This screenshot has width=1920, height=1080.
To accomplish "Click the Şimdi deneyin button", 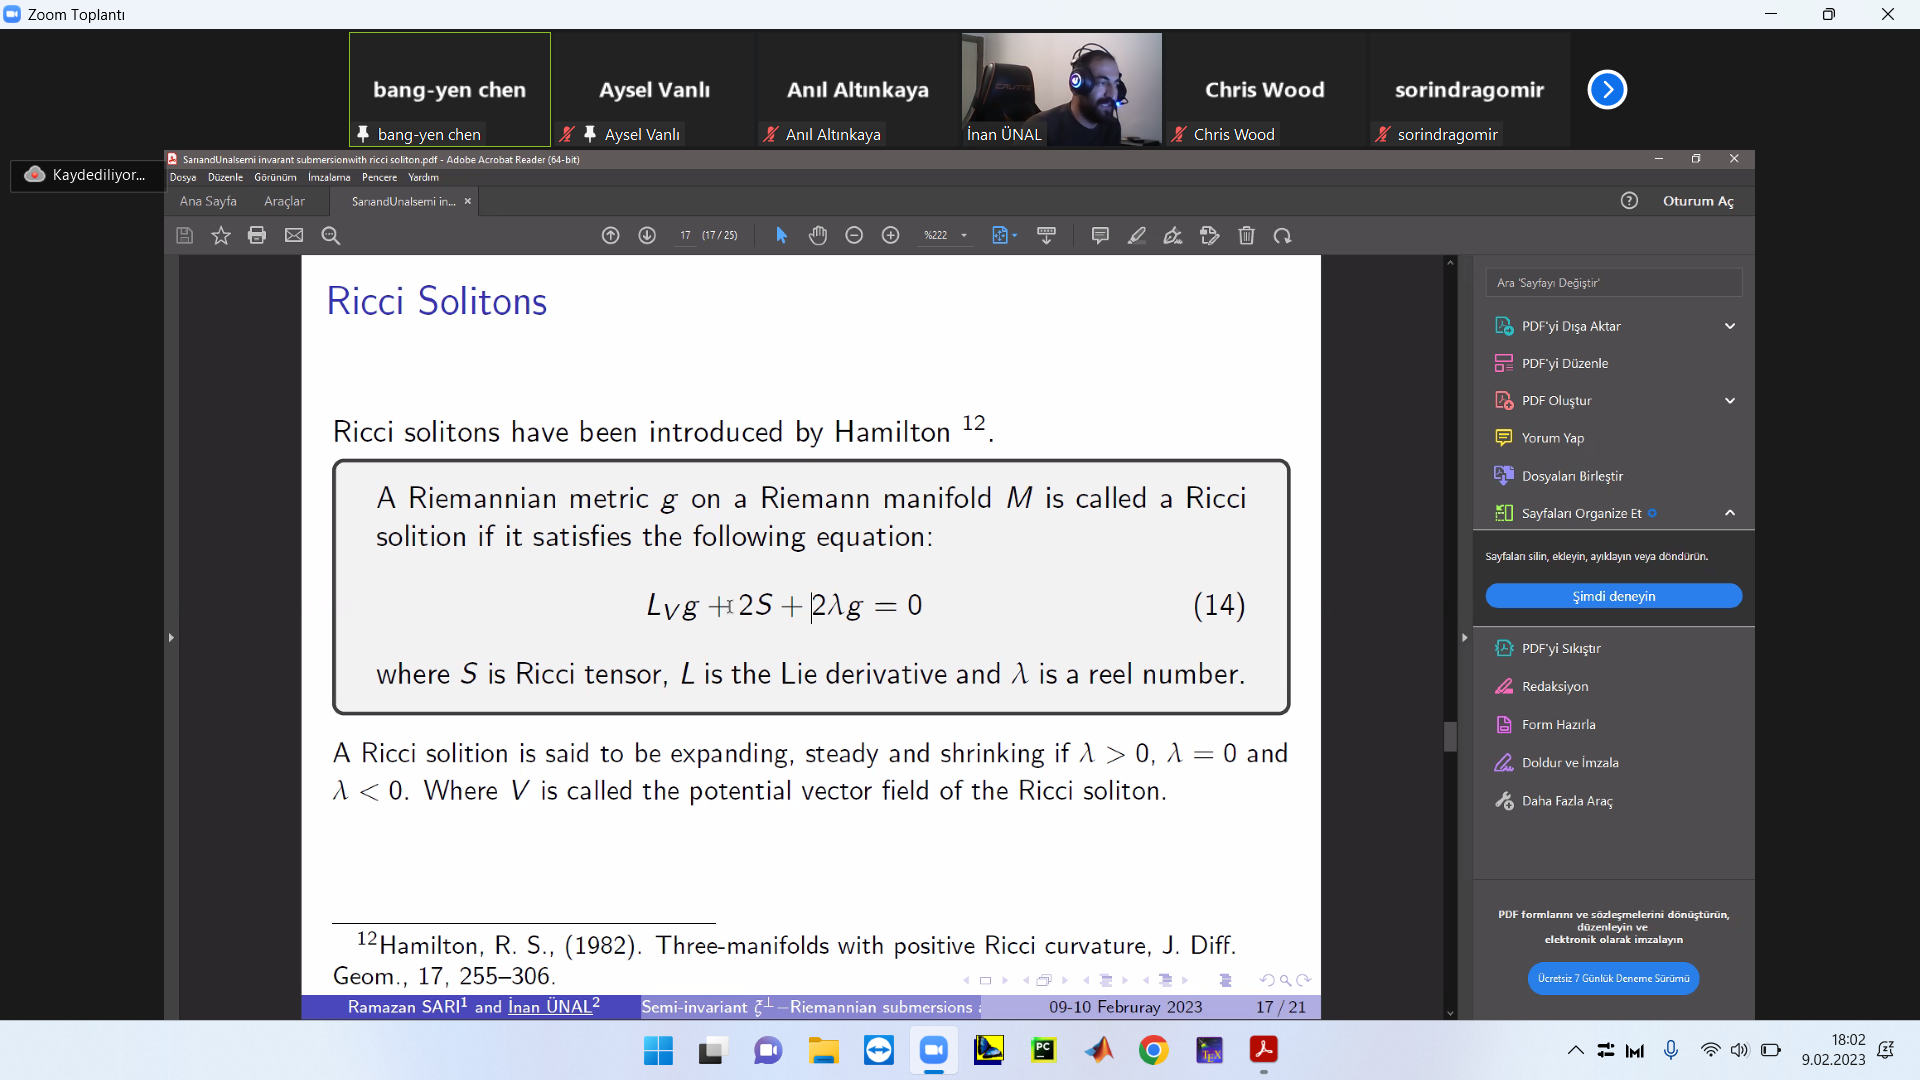I will coord(1614,596).
